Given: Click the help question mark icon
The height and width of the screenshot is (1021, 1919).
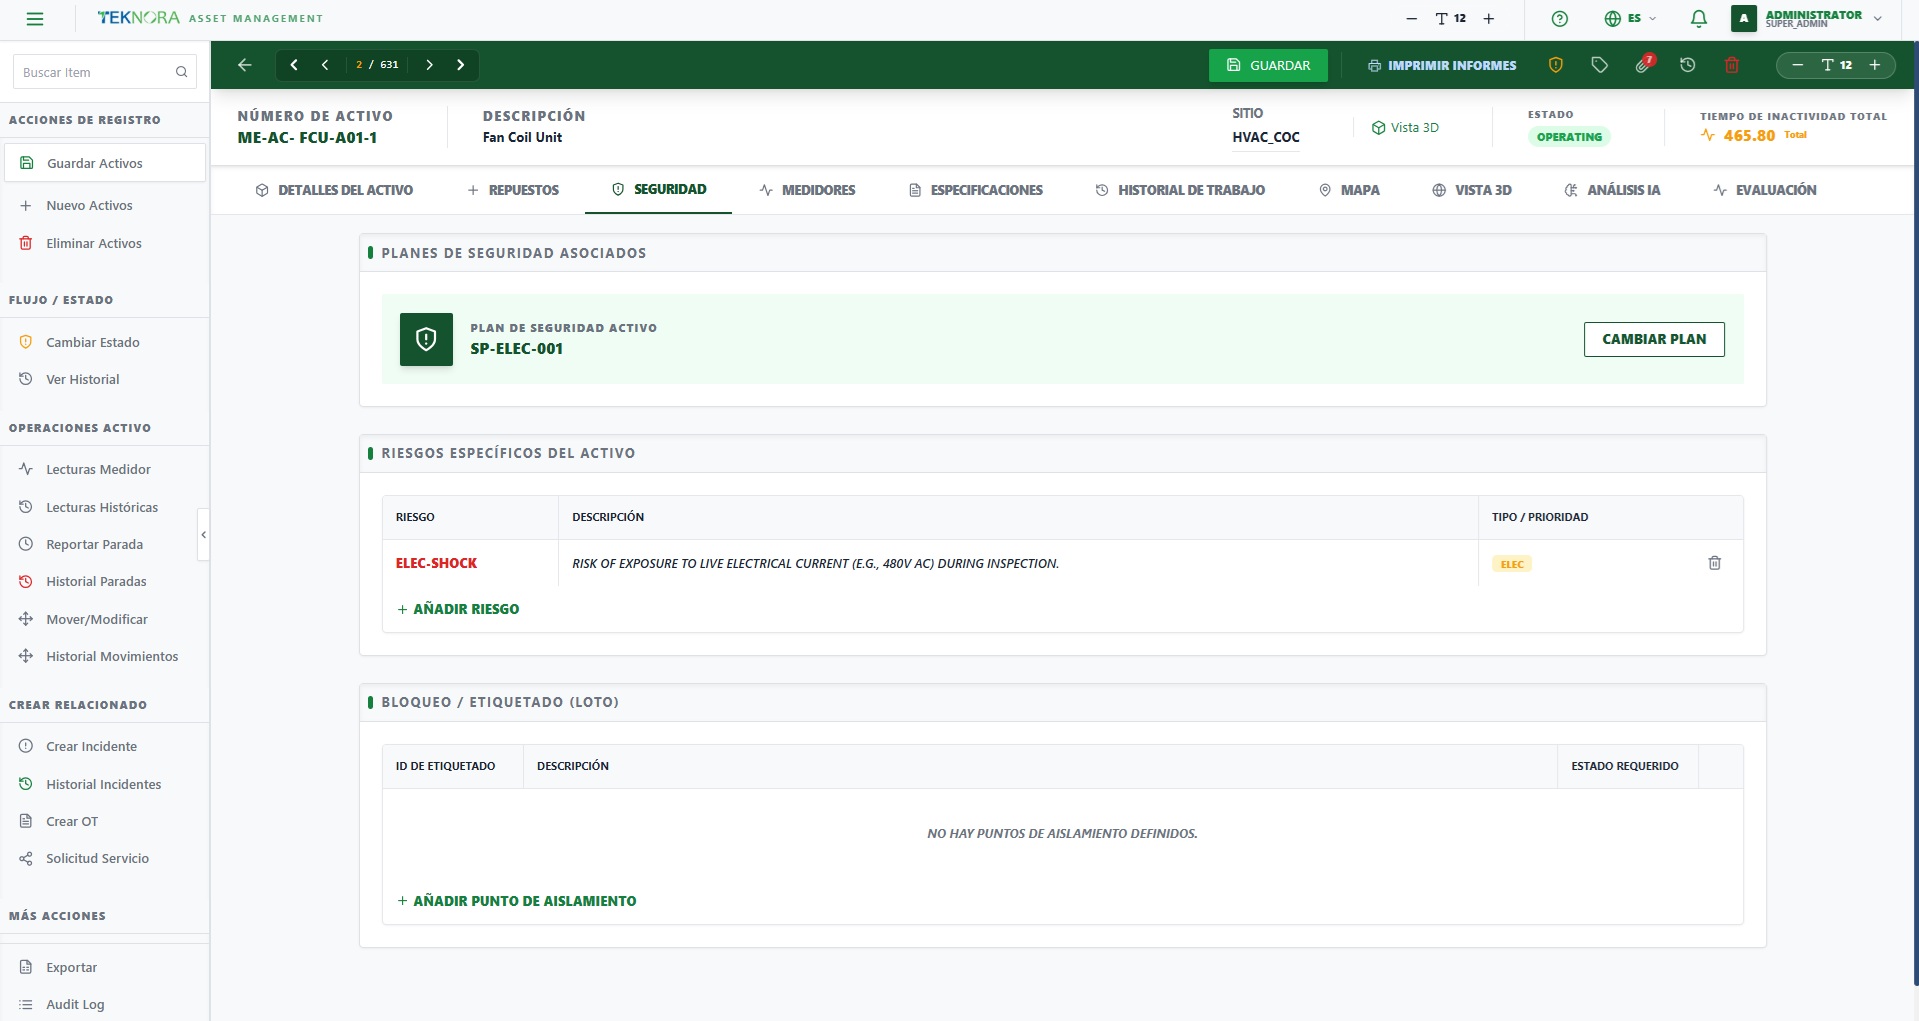Looking at the screenshot, I should pyautogui.click(x=1559, y=18).
